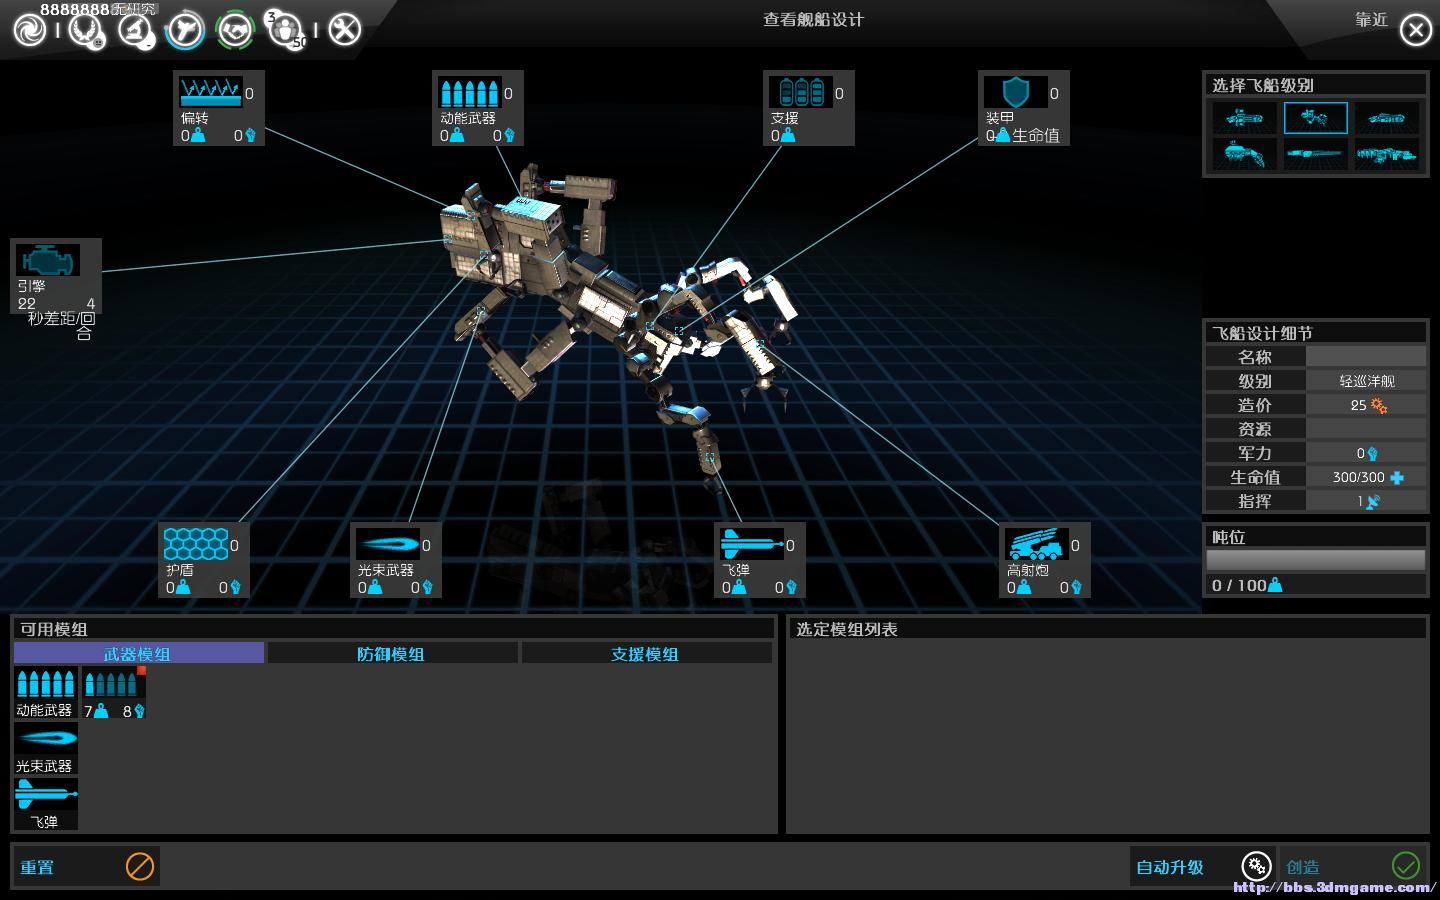Click the 资源 resources row label
The width and height of the screenshot is (1440, 900).
pyautogui.click(x=1255, y=429)
